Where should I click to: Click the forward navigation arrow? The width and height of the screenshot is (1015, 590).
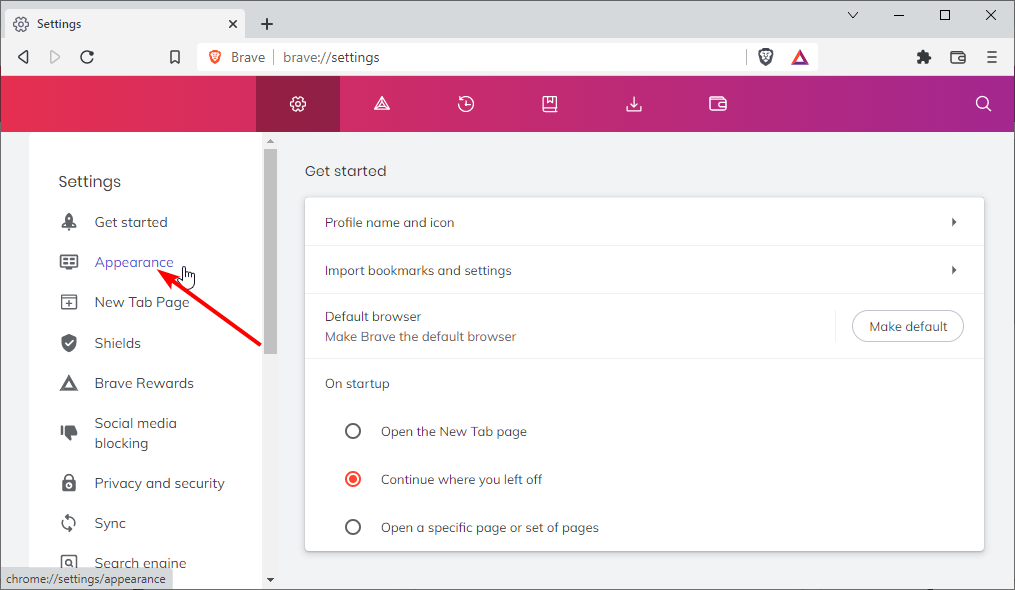tap(55, 57)
